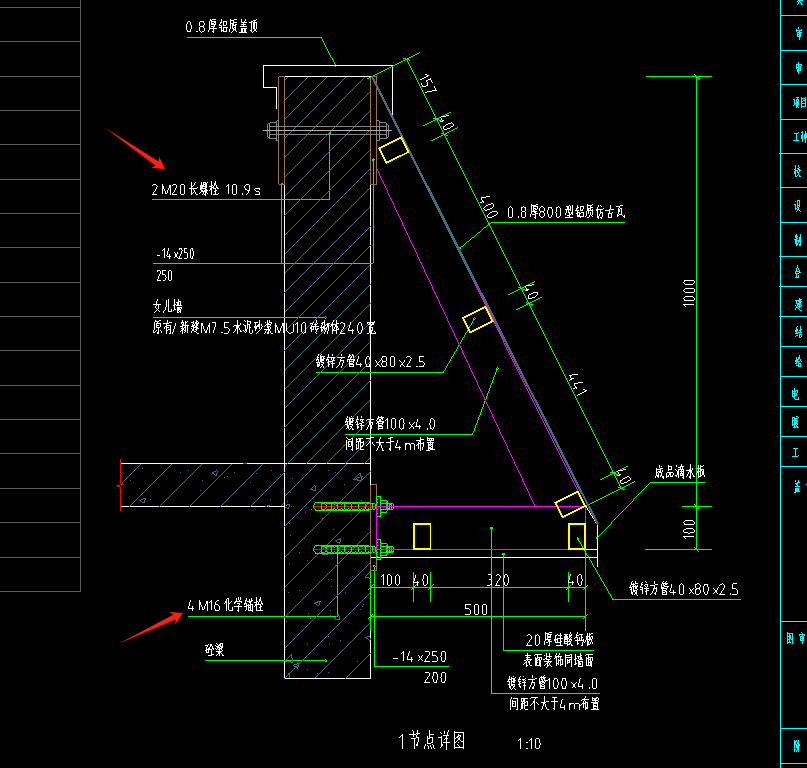Click the '1:10' scale text
The width and height of the screenshot is (807, 768).
click(529, 743)
